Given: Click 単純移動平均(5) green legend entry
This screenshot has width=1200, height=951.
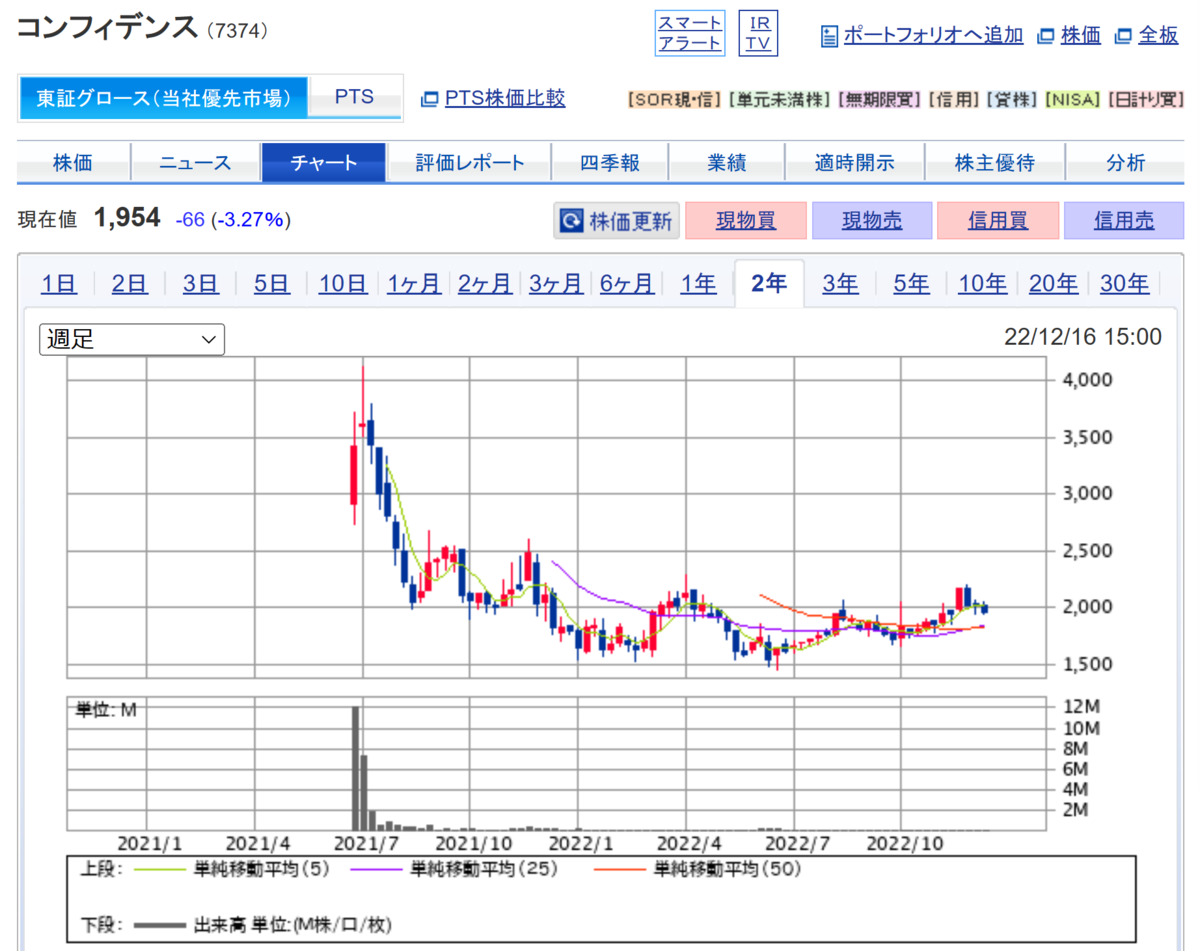Looking at the screenshot, I should 231,869.
